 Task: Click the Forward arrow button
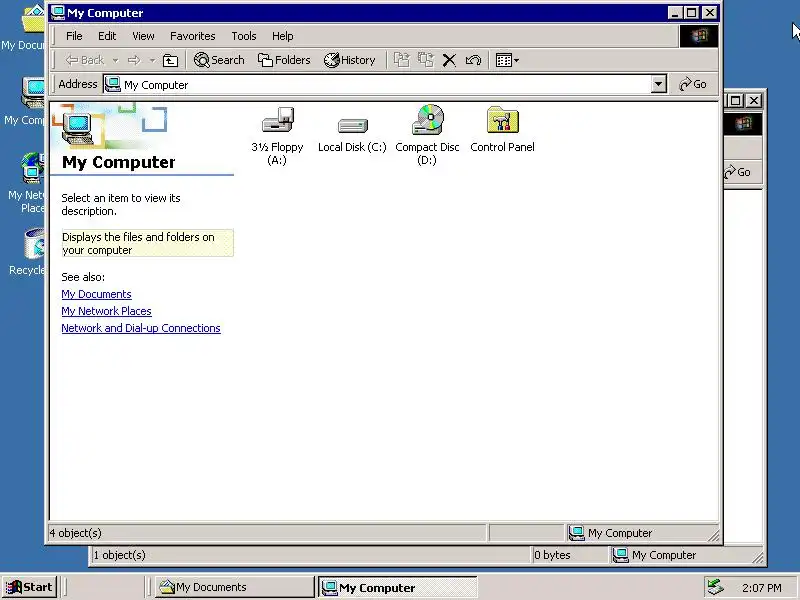(x=134, y=60)
